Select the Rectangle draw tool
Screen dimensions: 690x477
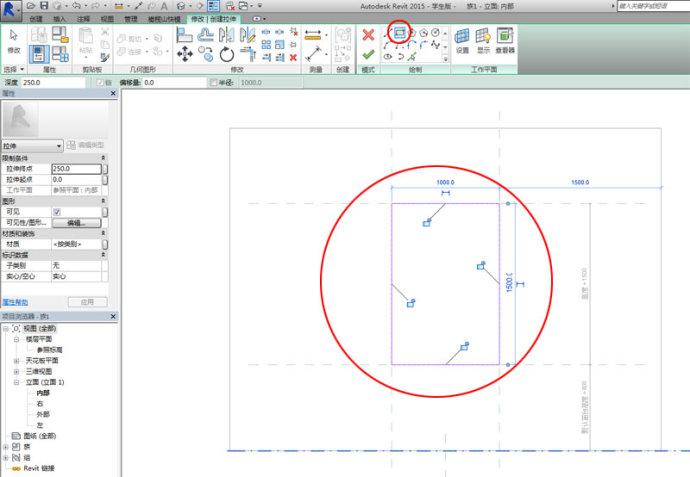pyautogui.click(x=399, y=33)
